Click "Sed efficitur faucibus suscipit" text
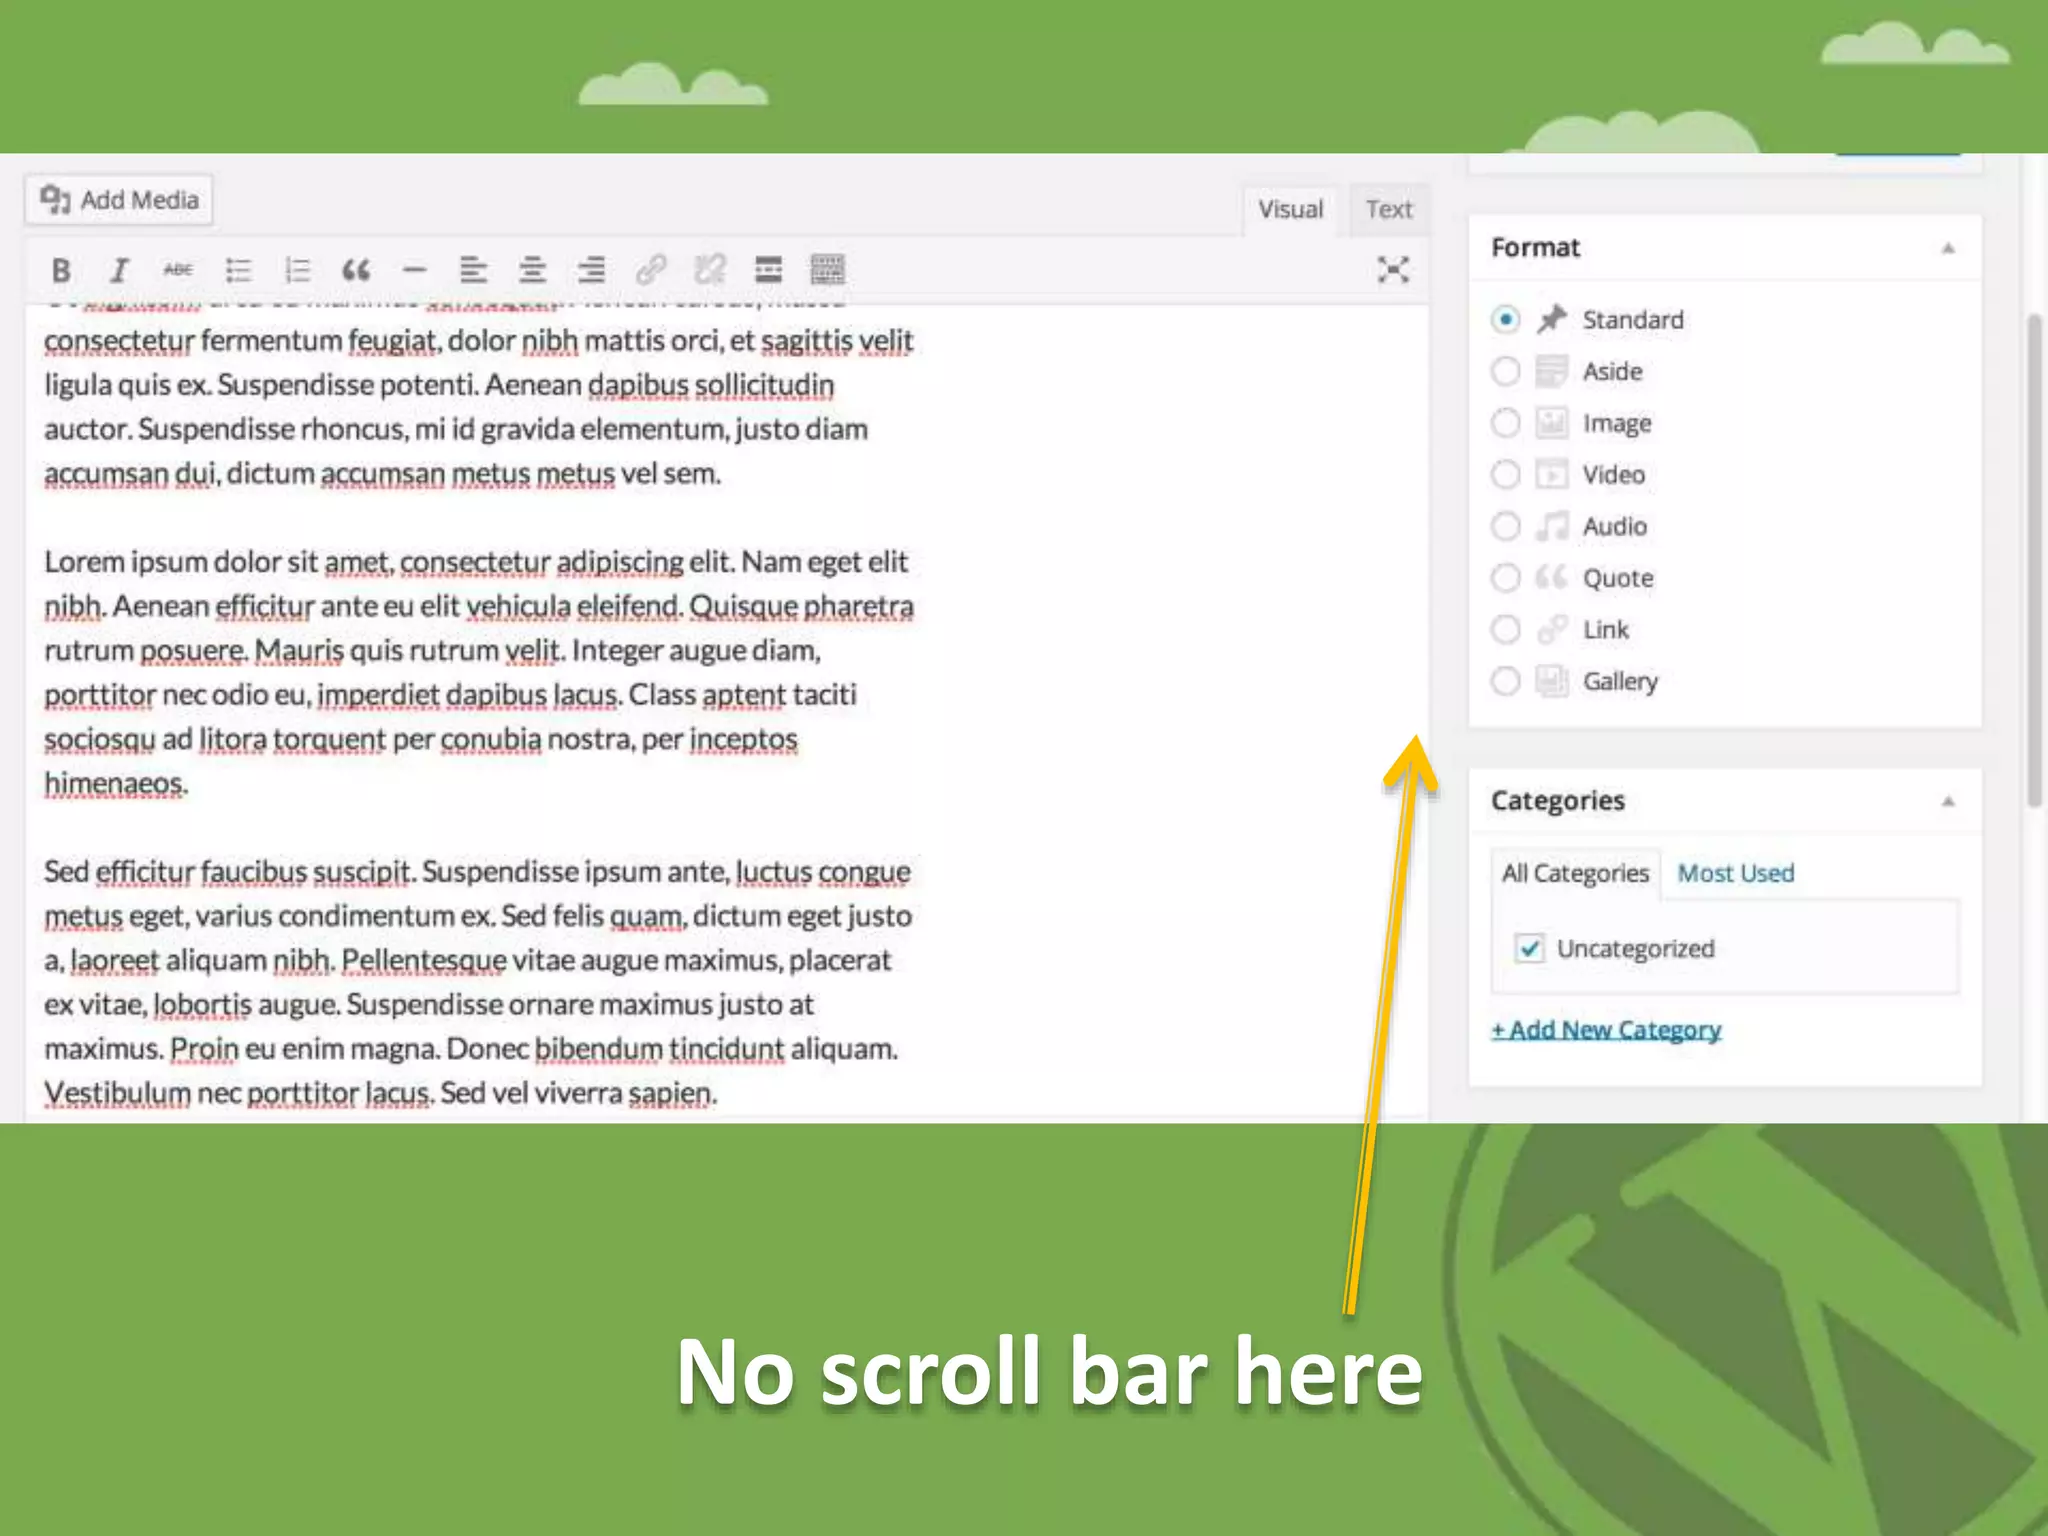 coord(228,872)
